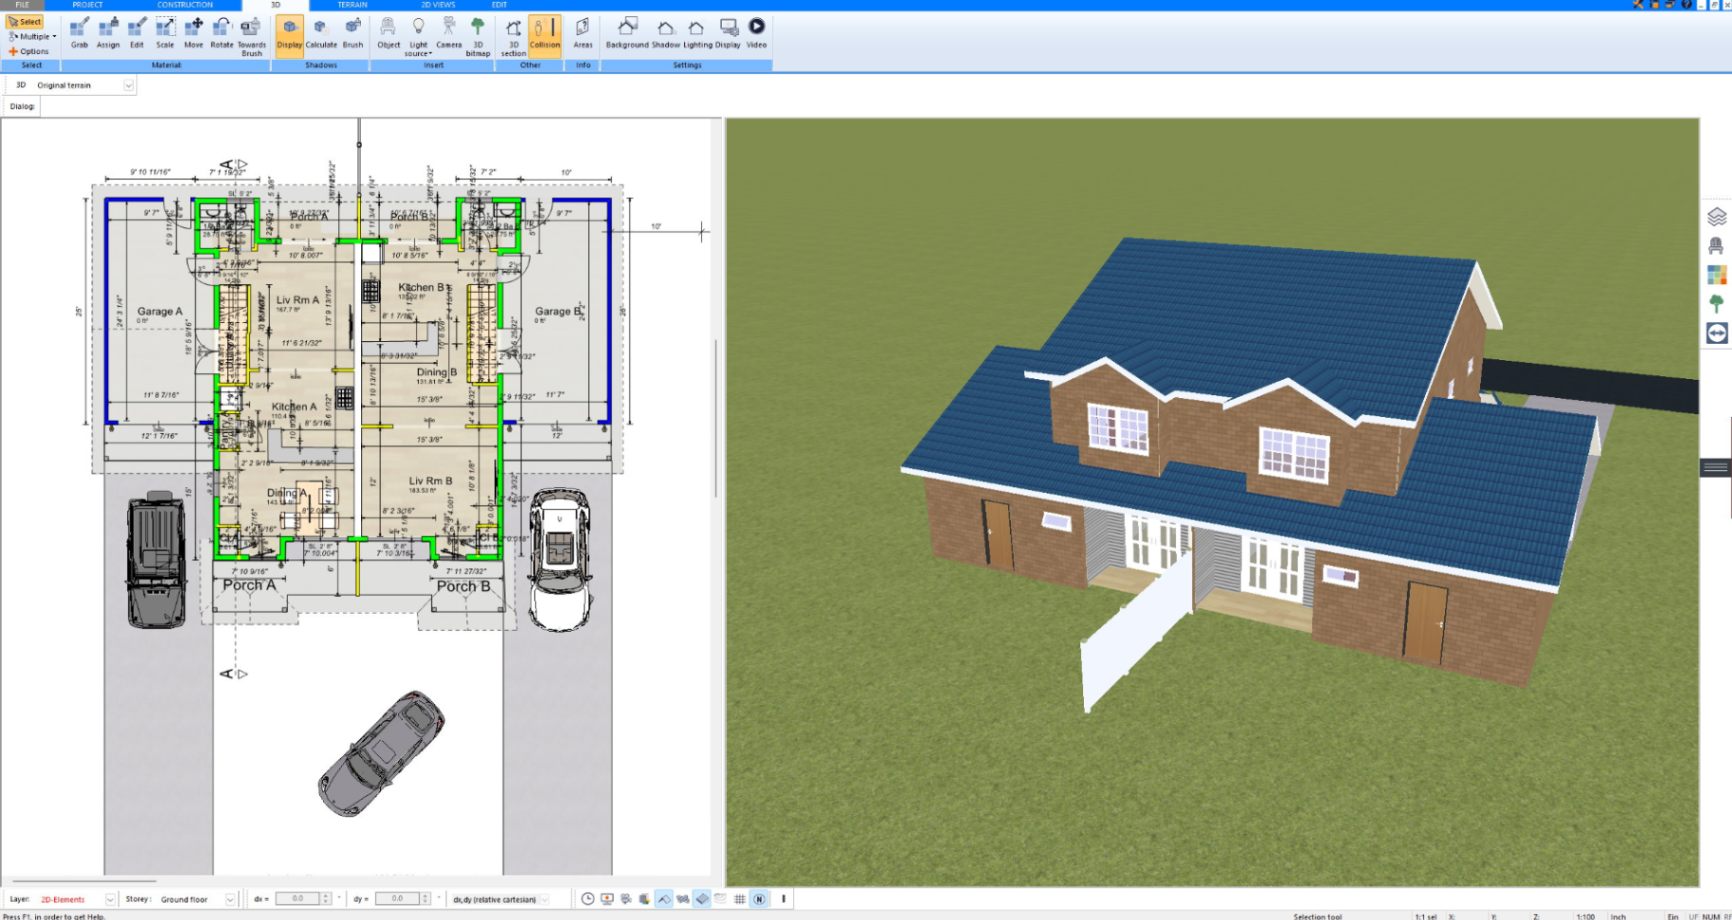Insert a Camera

pyautogui.click(x=449, y=32)
